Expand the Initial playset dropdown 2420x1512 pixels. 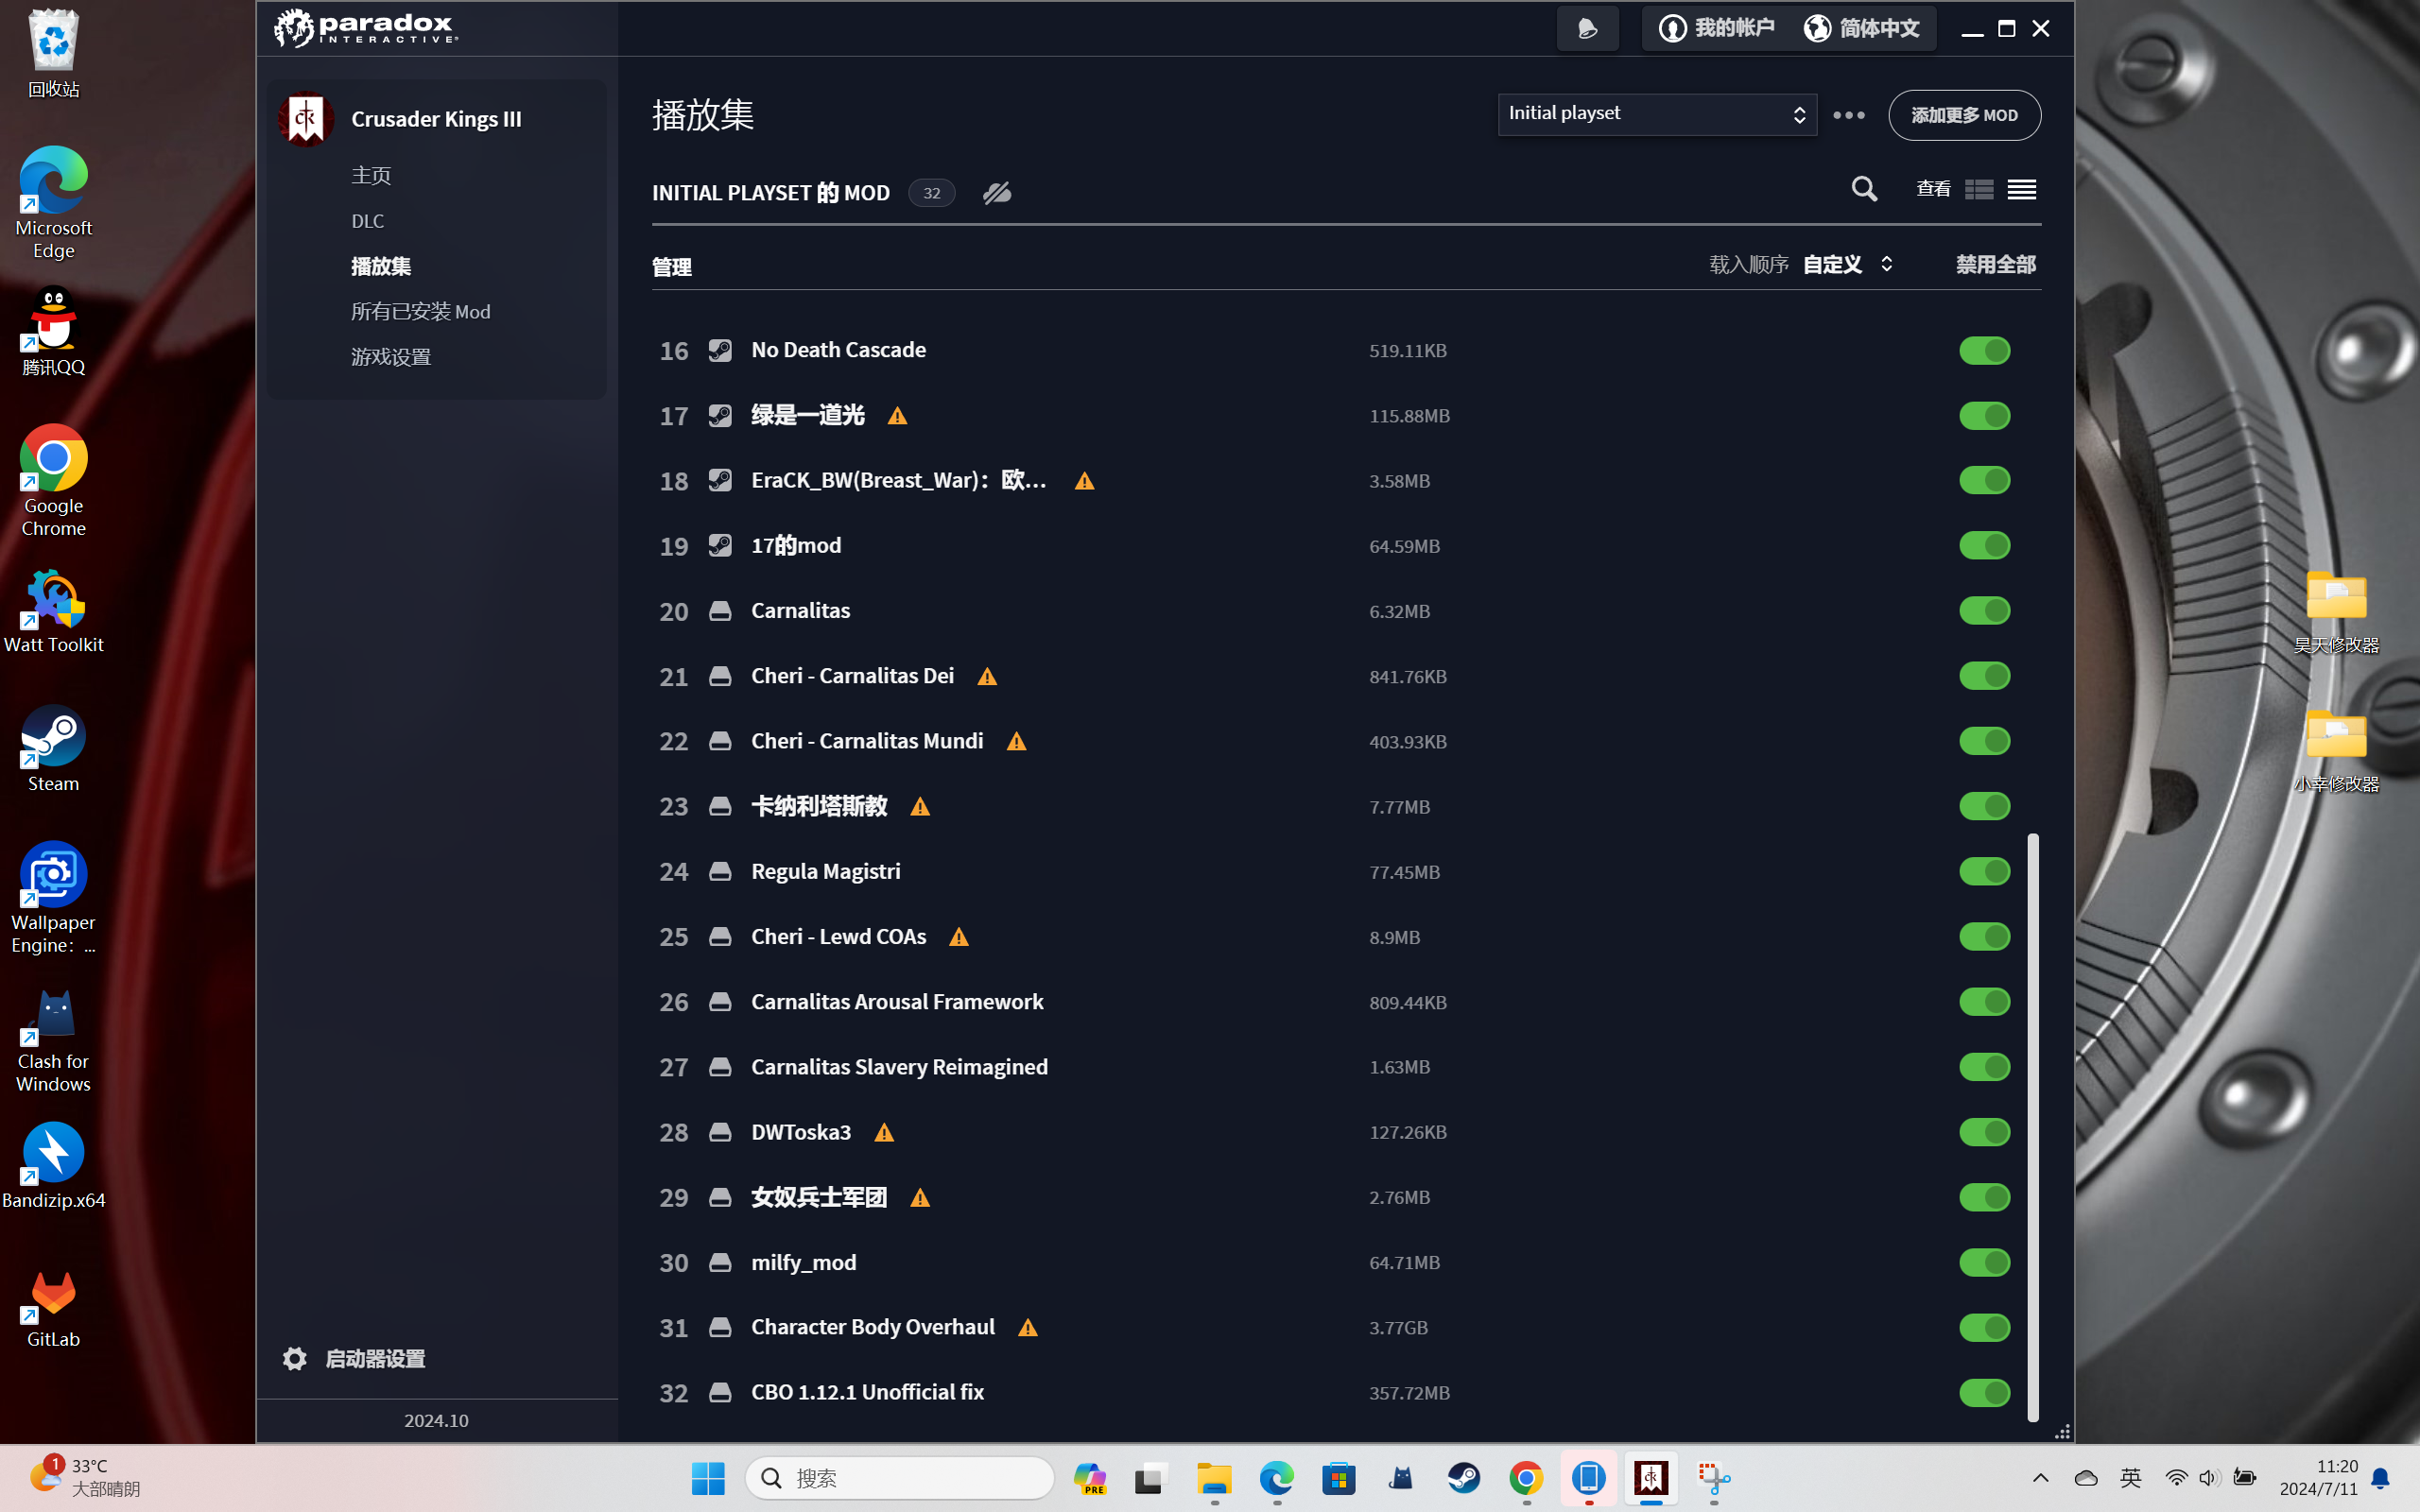(1656, 114)
